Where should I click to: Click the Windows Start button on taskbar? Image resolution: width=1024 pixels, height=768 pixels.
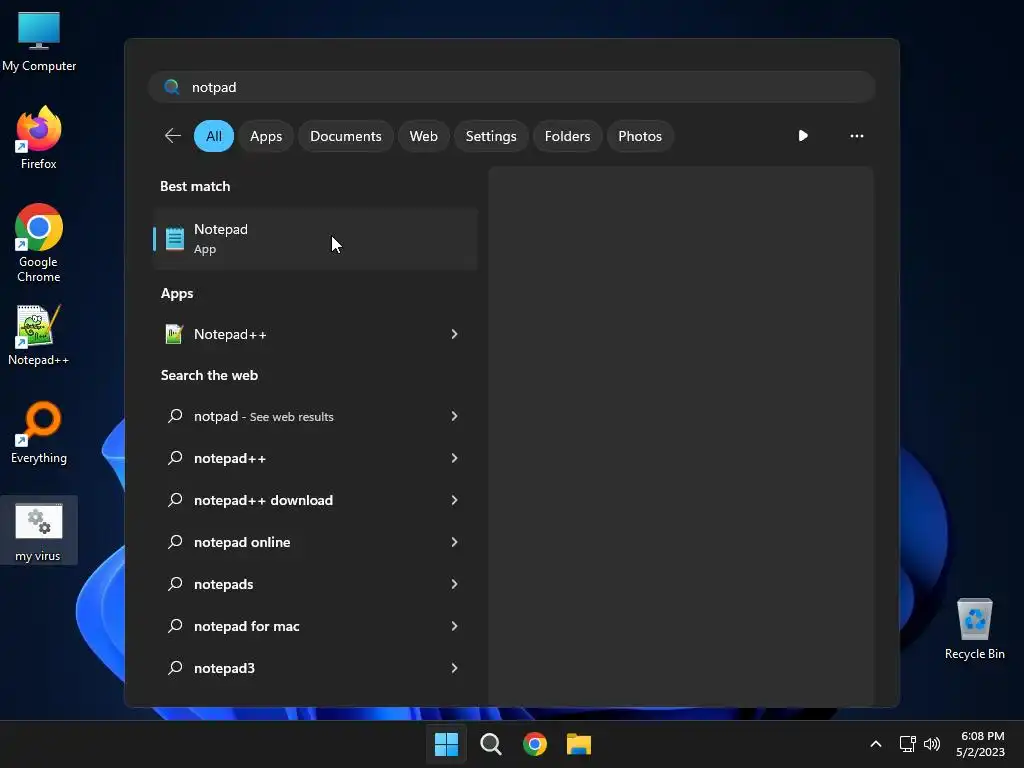pos(447,744)
